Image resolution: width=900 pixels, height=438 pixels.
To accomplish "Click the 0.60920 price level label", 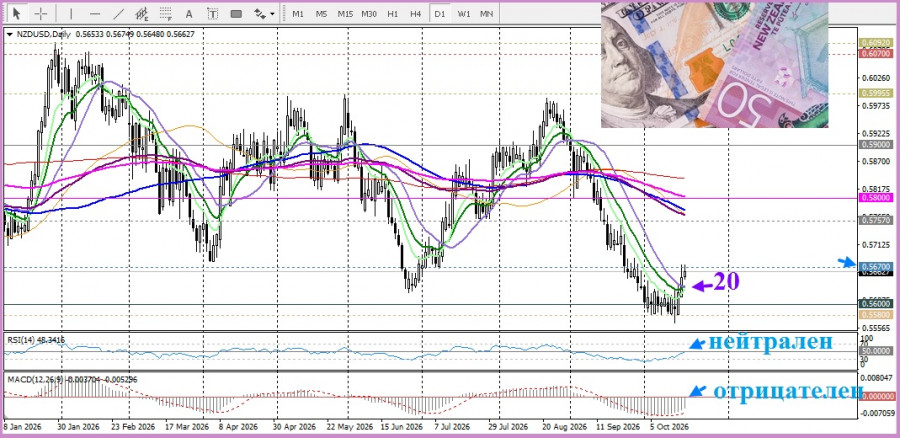I will [x=875, y=43].
